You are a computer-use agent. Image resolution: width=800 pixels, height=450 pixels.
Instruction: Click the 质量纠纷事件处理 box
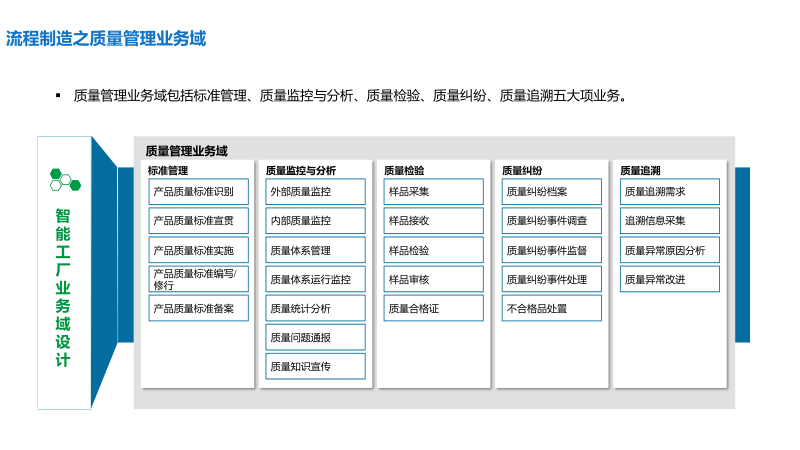[x=552, y=279]
